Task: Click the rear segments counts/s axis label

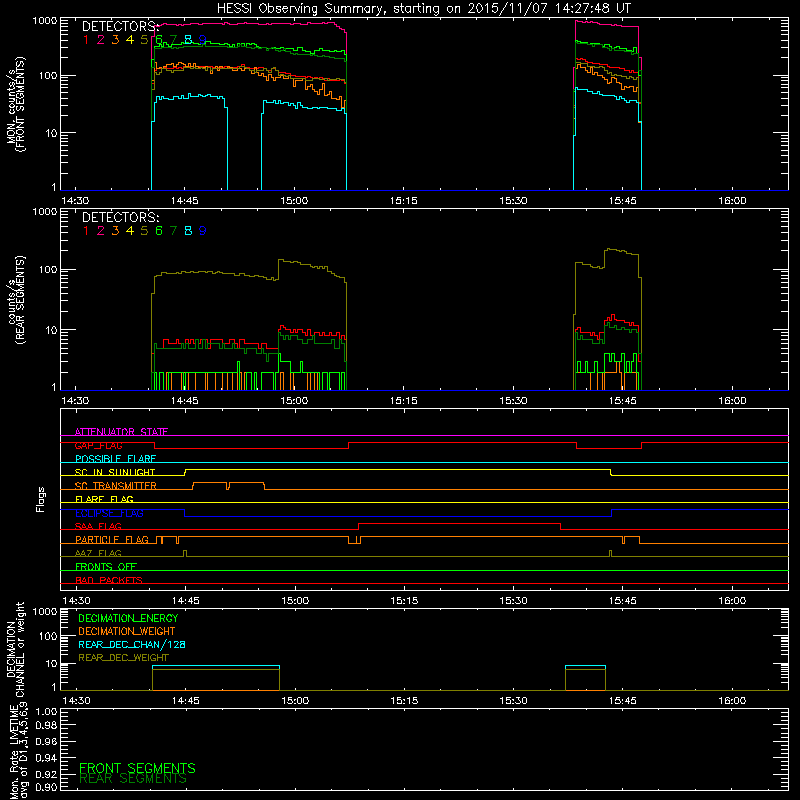Action: 15,300
